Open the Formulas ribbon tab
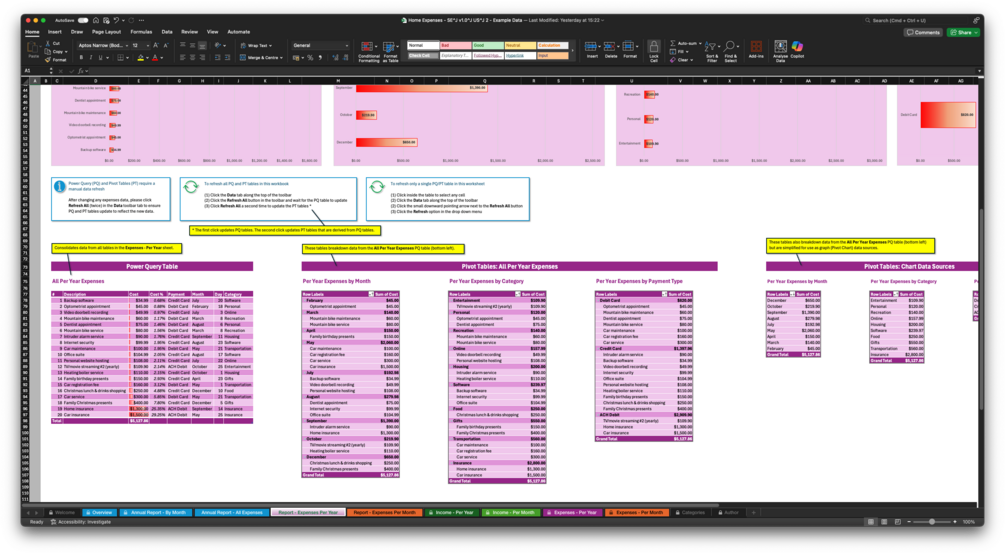Viewport: 1005px width, 554px height. point(141,32)
